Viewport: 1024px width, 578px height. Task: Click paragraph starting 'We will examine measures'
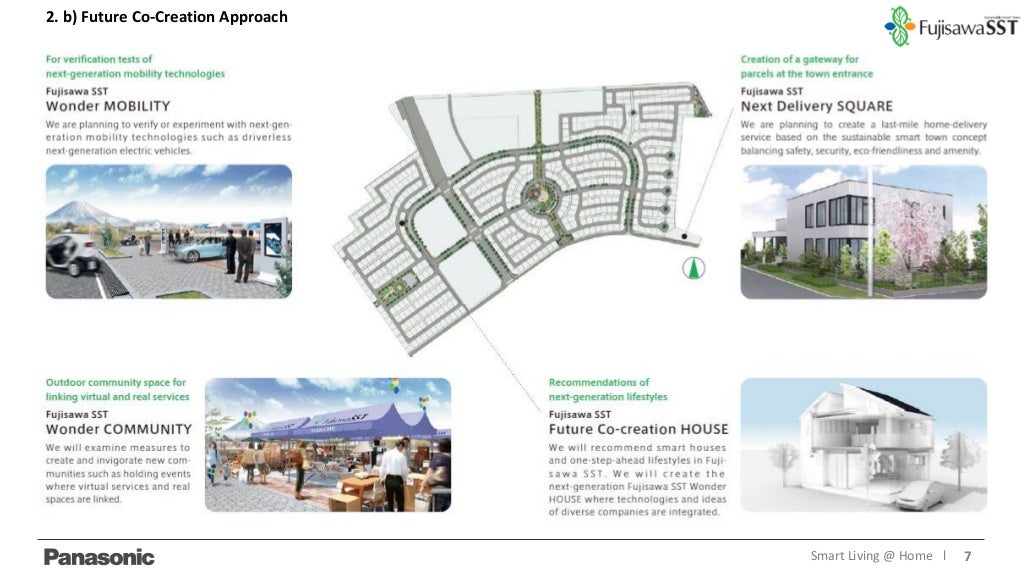[118, 474]
